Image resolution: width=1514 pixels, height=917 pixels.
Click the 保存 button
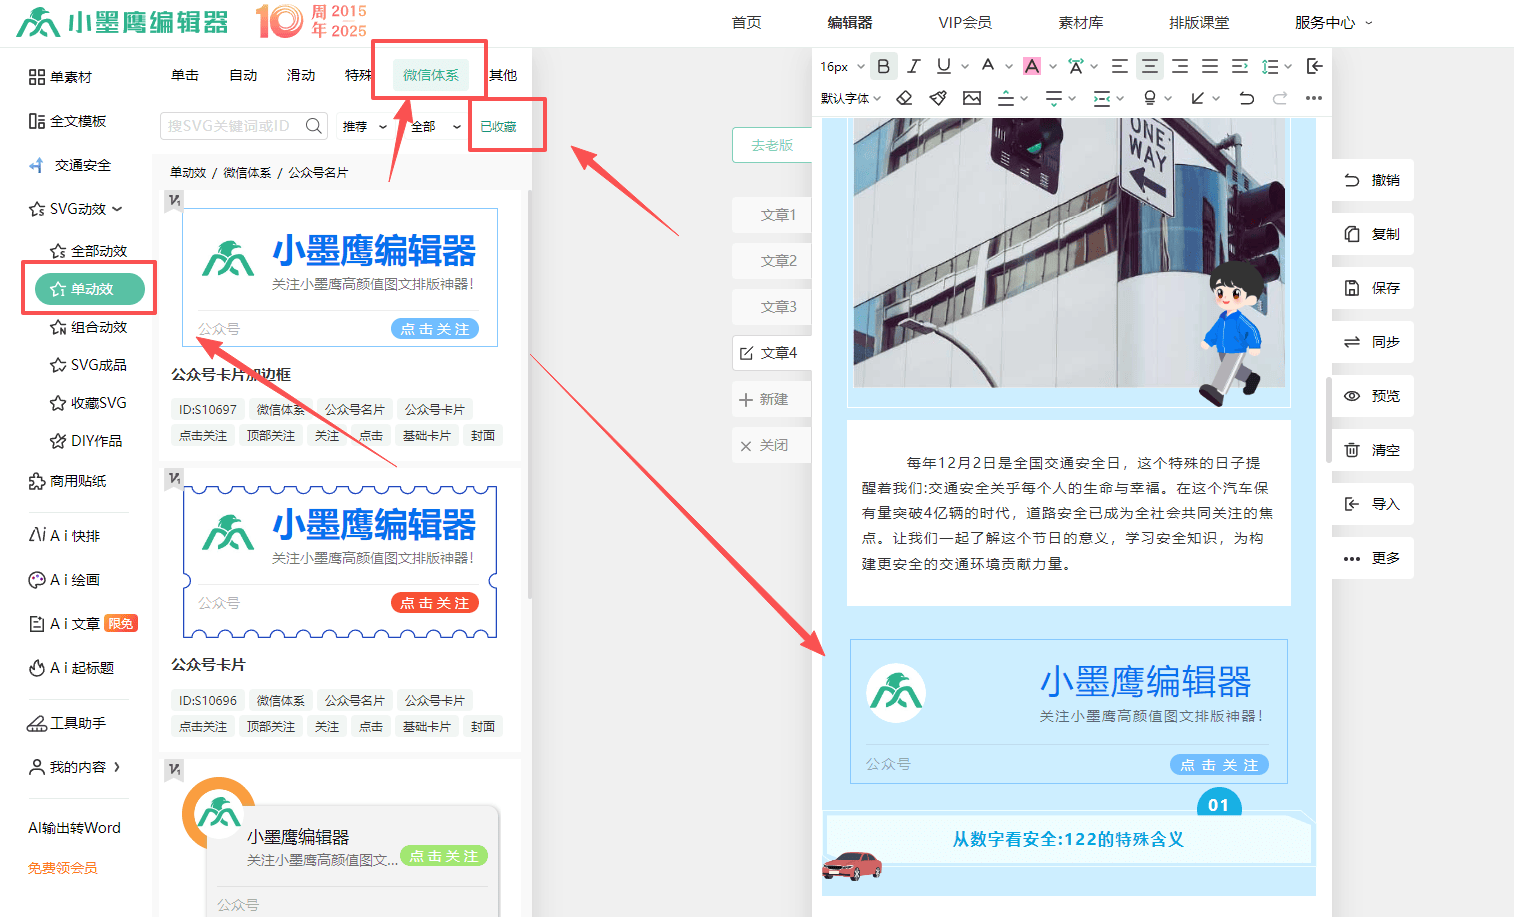point(1373,288)
